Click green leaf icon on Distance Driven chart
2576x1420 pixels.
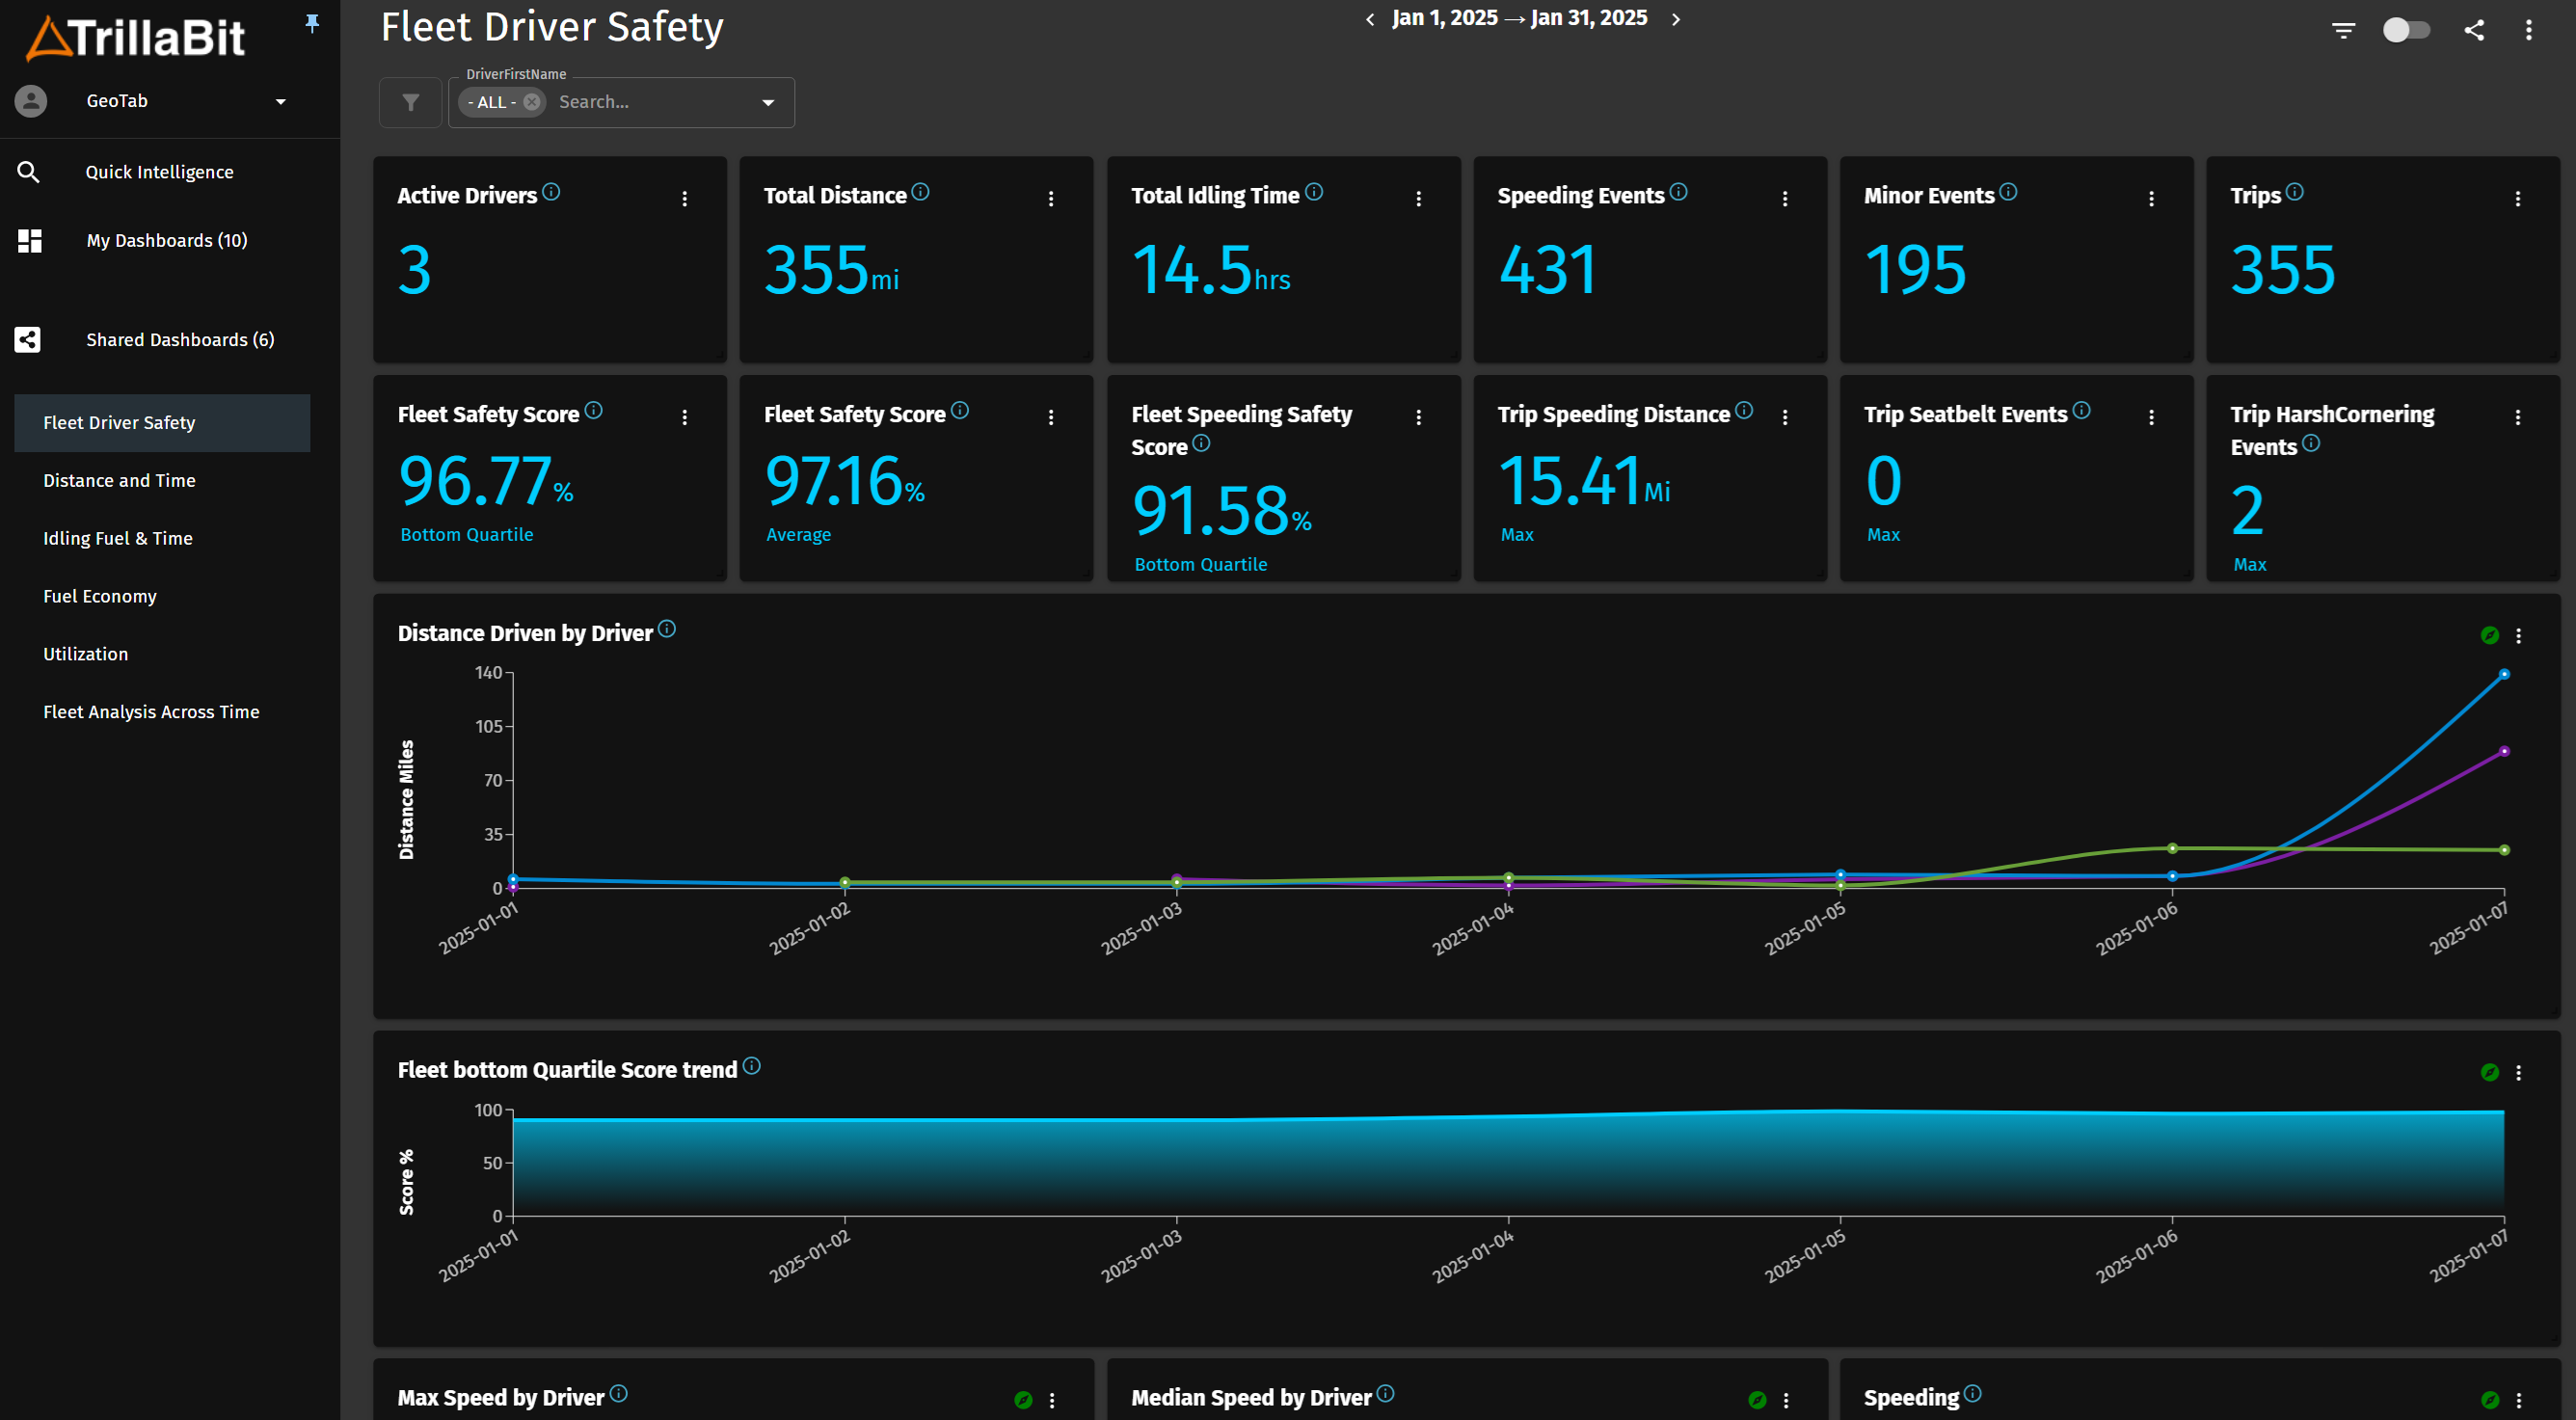[2489, 635]
